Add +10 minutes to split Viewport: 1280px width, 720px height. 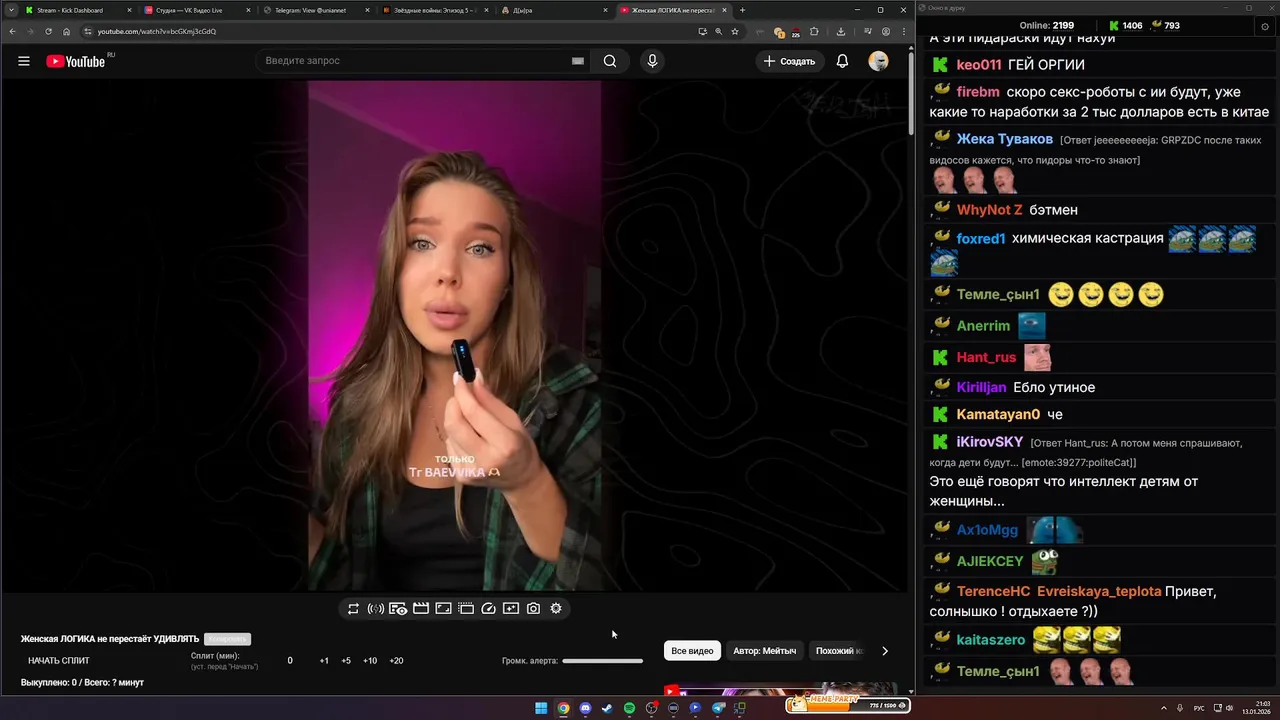pos(370,661)
